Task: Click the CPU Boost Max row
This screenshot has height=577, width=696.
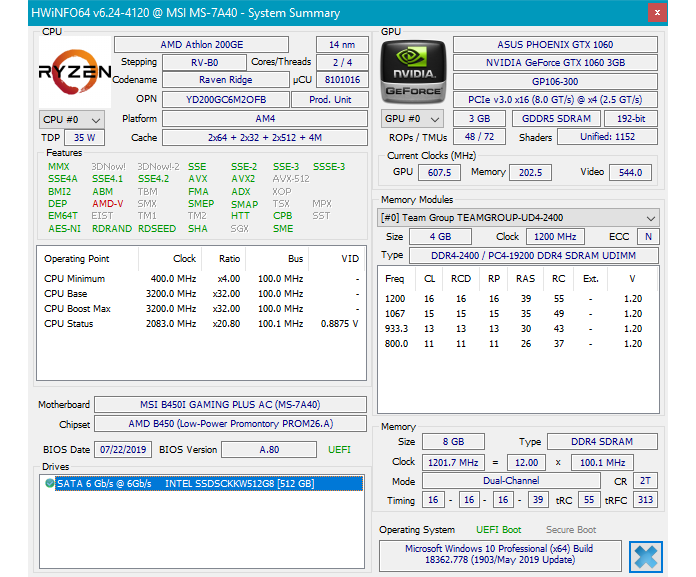Action: (x=201, y=308)
